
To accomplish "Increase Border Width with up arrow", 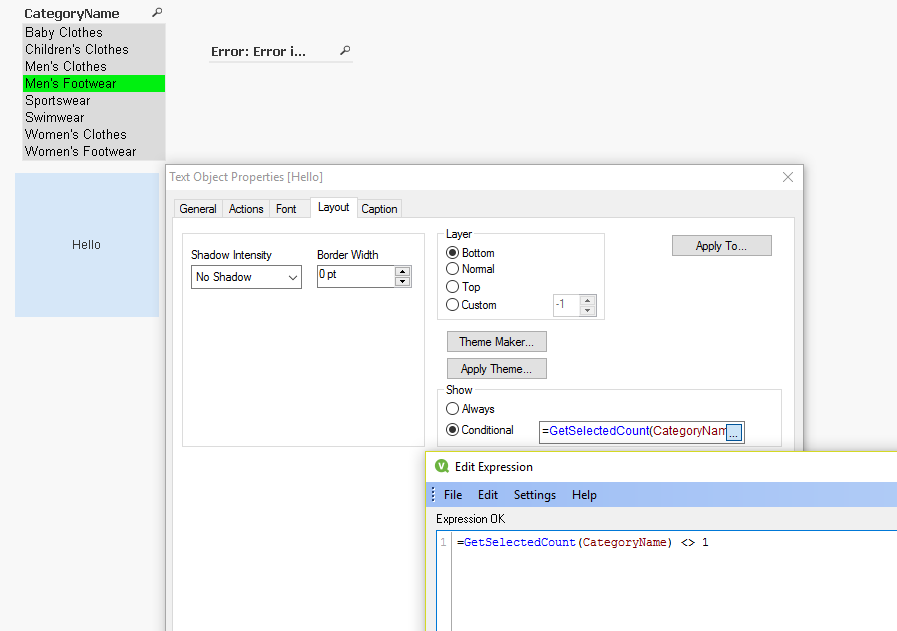I will point(403,271).
